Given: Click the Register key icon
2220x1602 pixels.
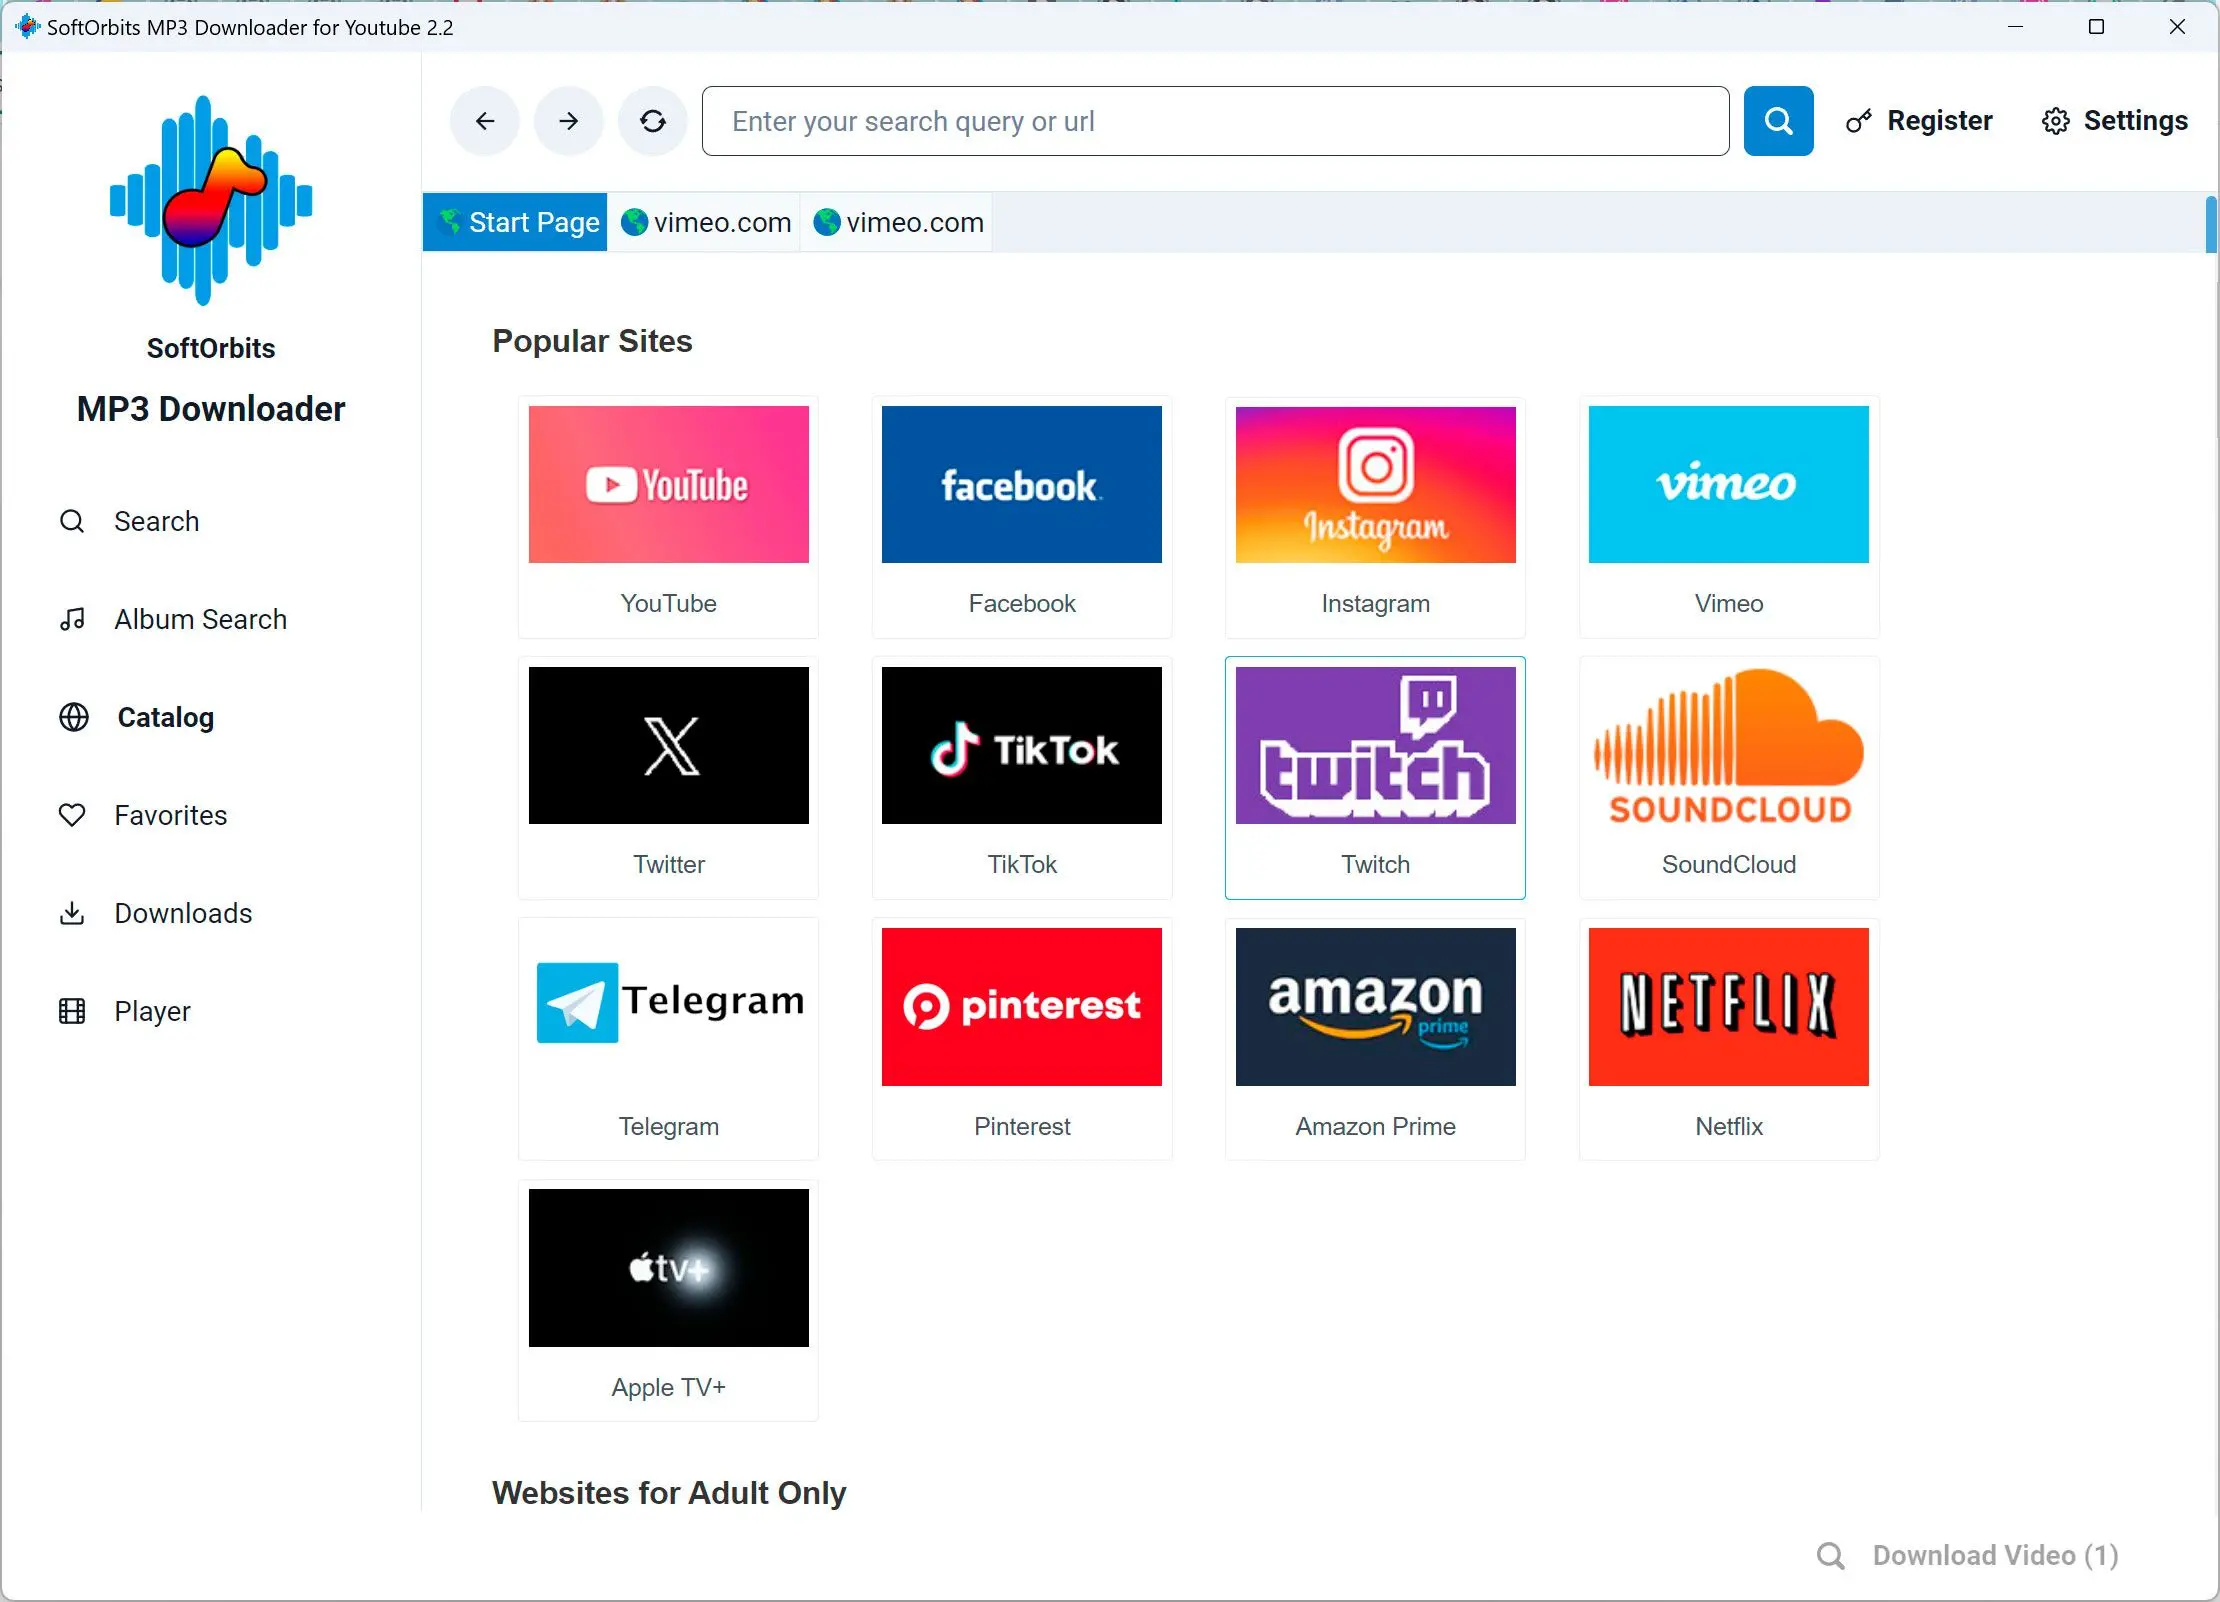Looking at the screenshot, I should pyautogui.click(x=1859, y=121).
